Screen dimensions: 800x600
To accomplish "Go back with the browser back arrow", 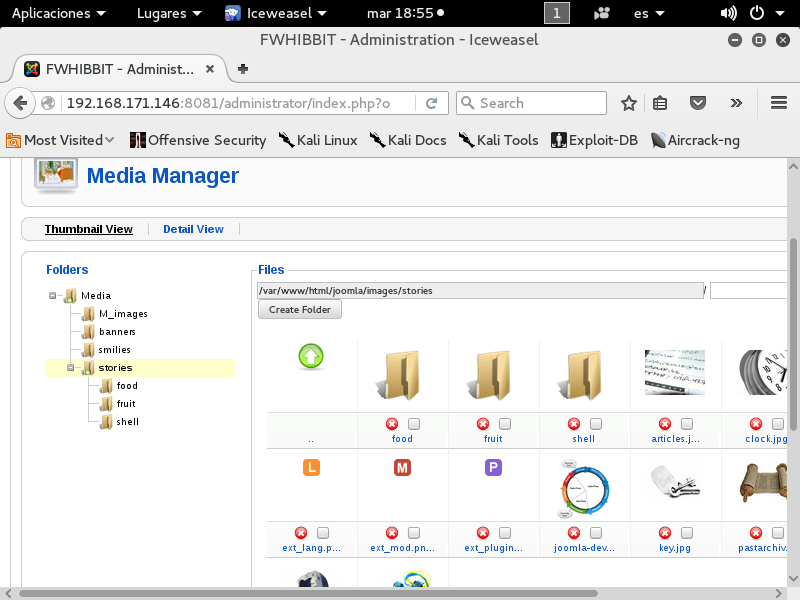I will [x=20, y=103].
